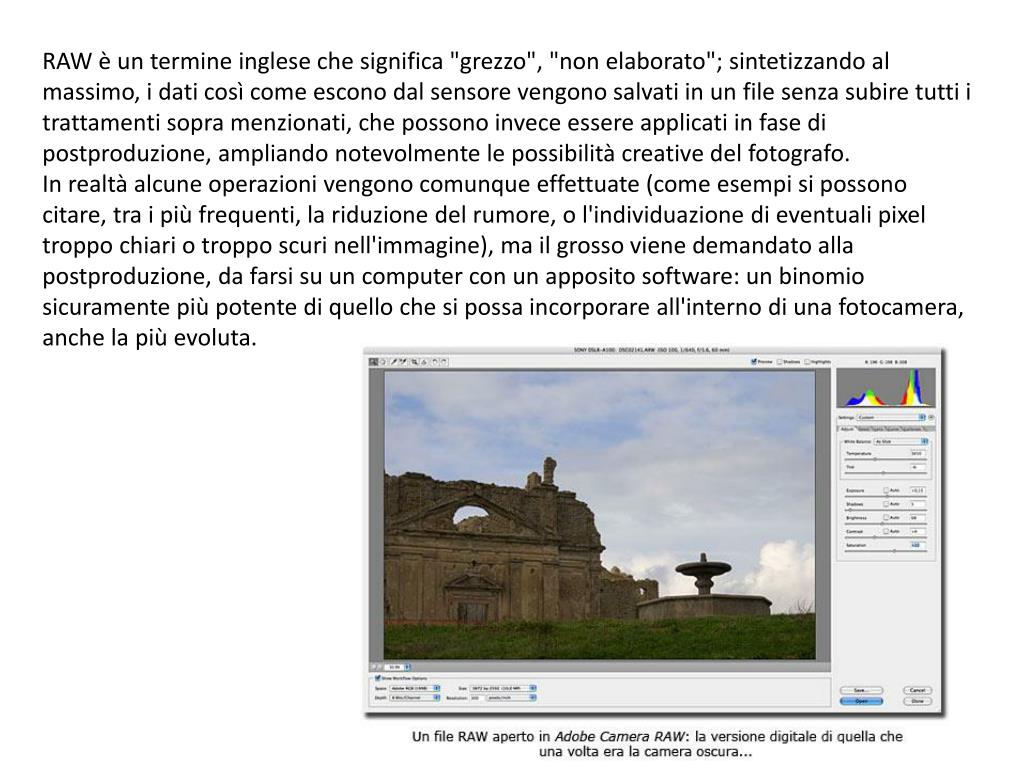1024x768 pixels.
Task: Pick the White Balance eyedropper tool
Action: pos(394,361)
